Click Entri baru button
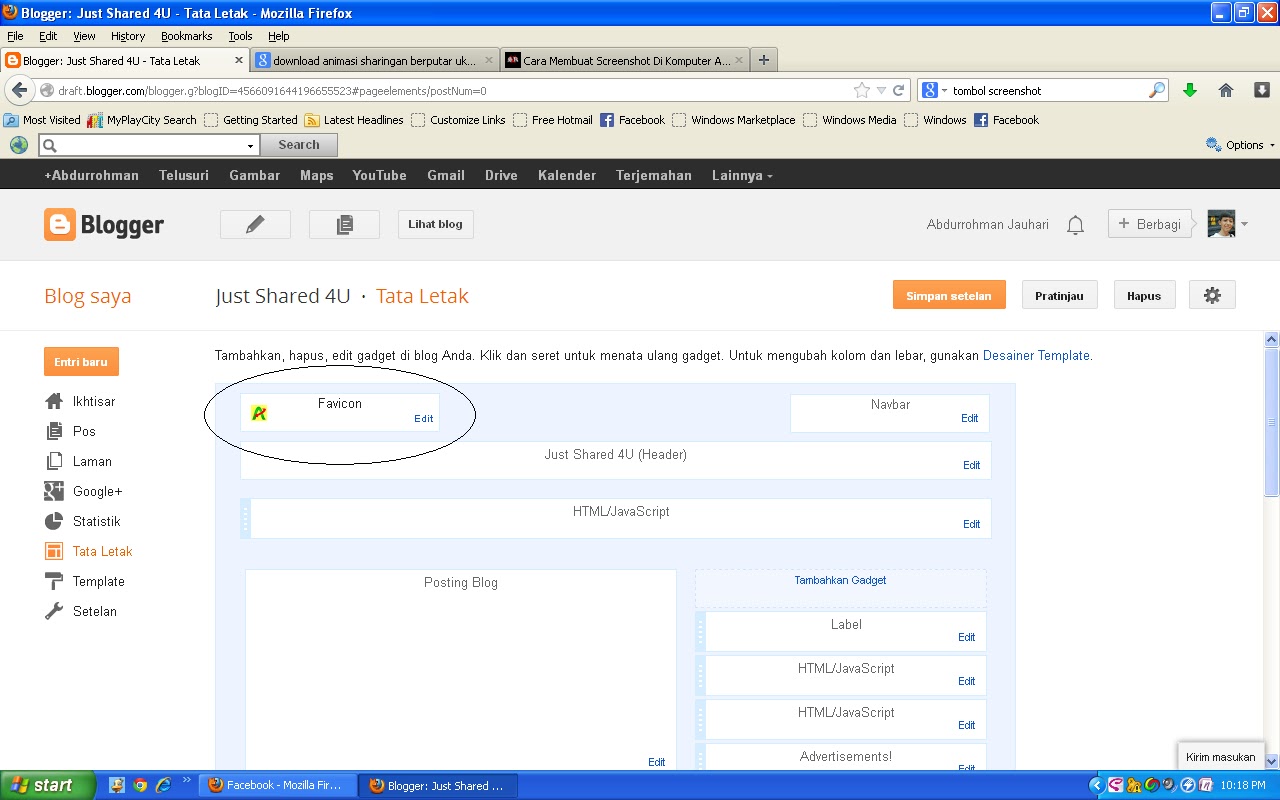 (x=81, y=361)
